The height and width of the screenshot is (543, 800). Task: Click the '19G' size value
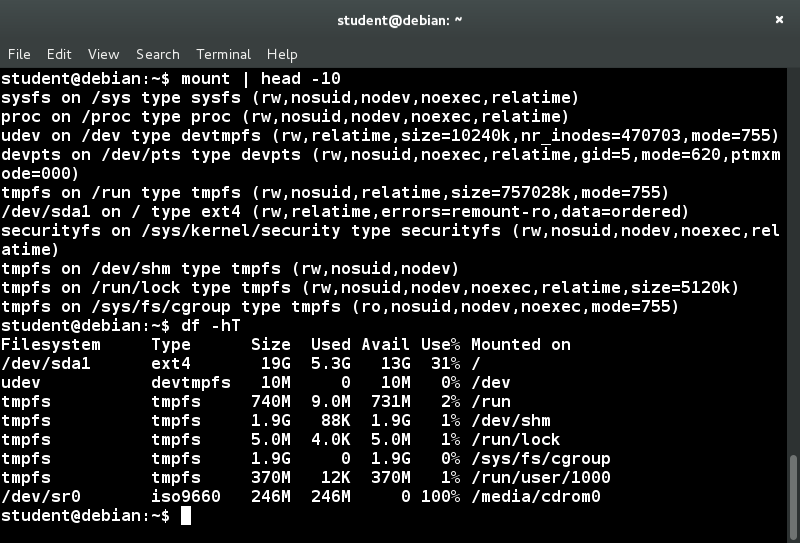pos(276,363)
